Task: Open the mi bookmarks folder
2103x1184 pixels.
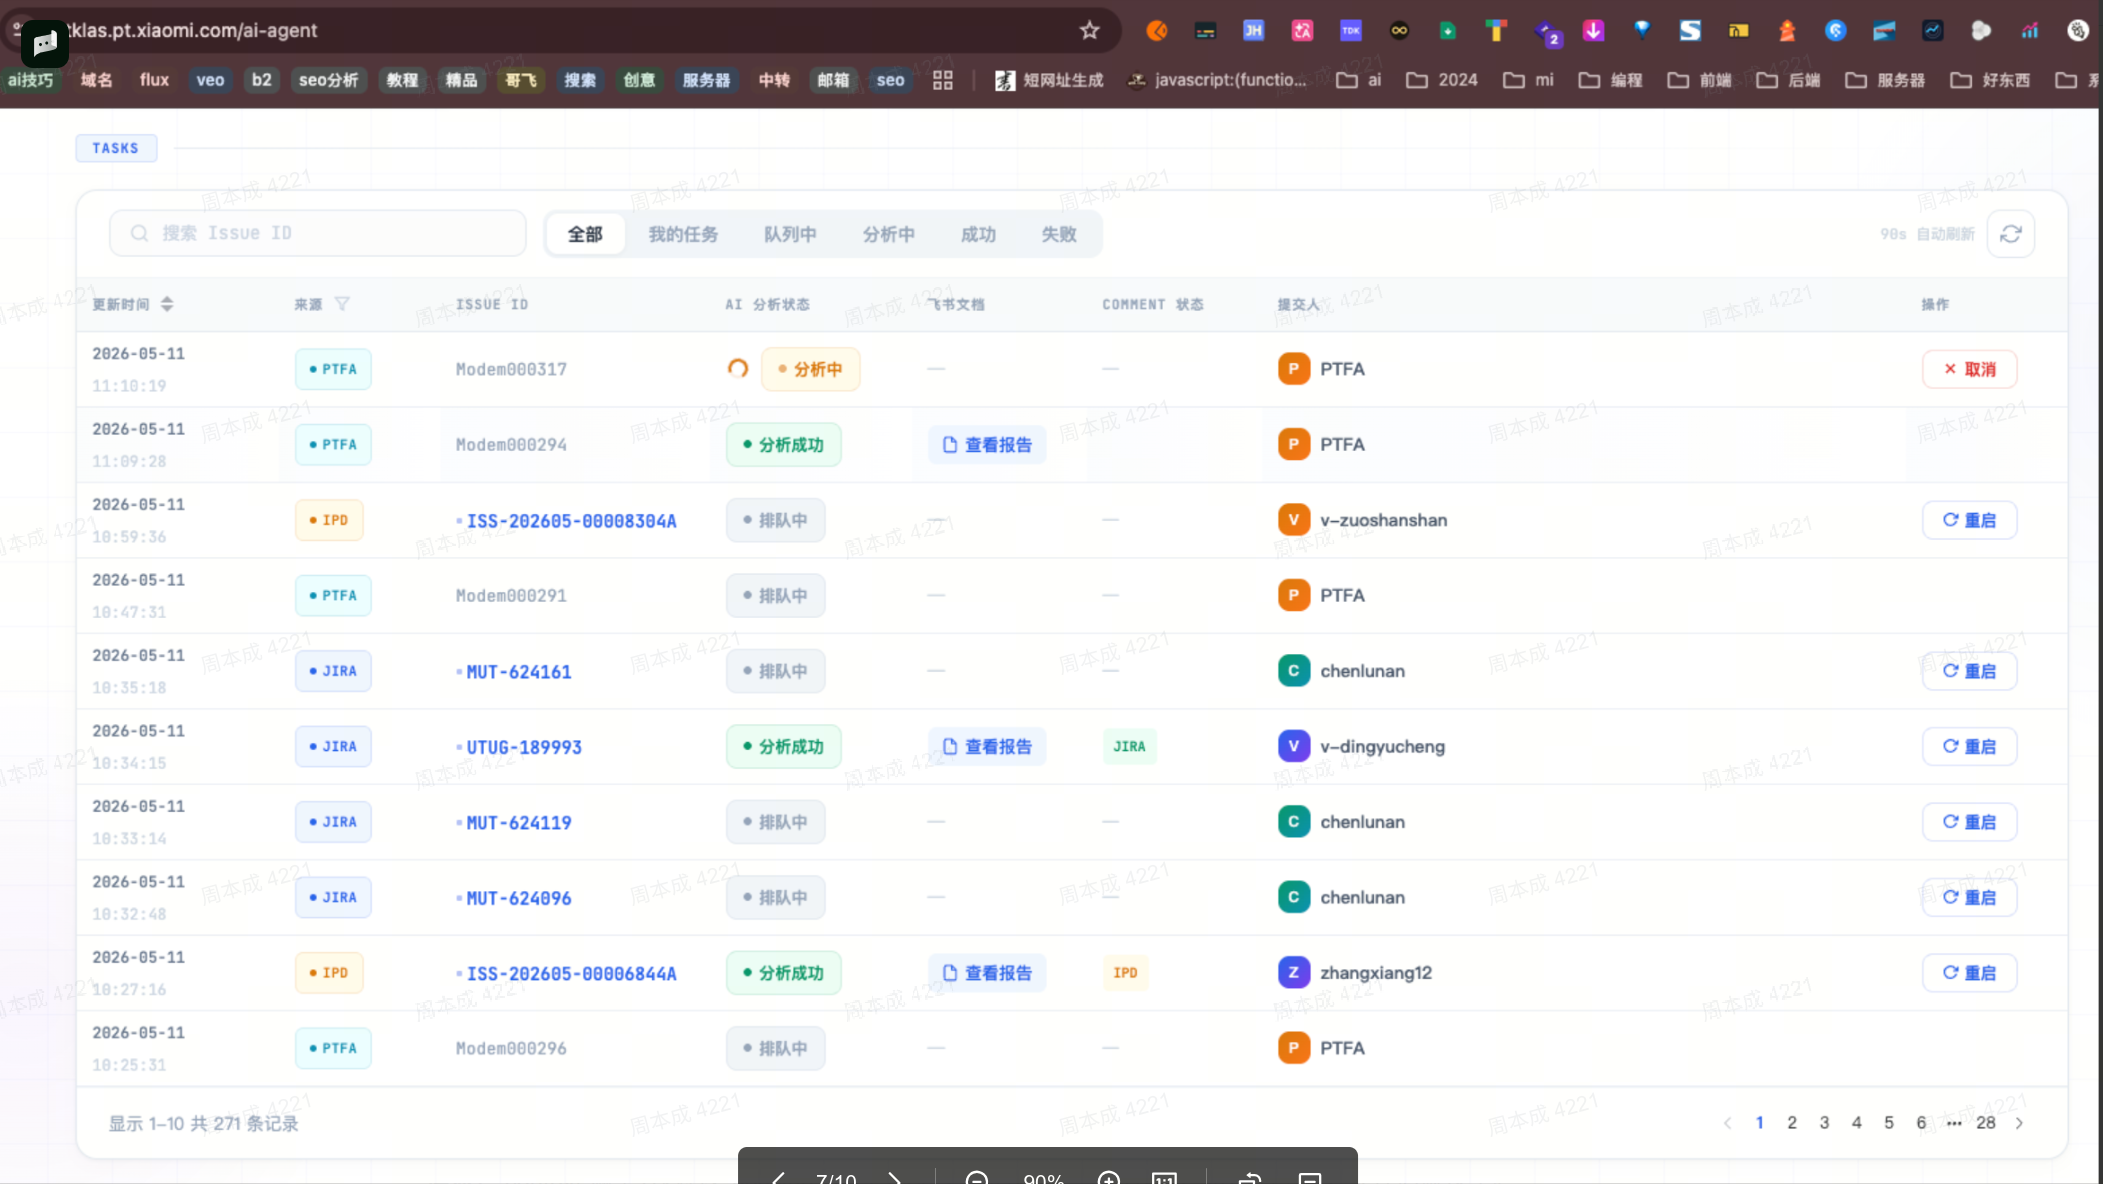Action: [x=1528, y=80]
